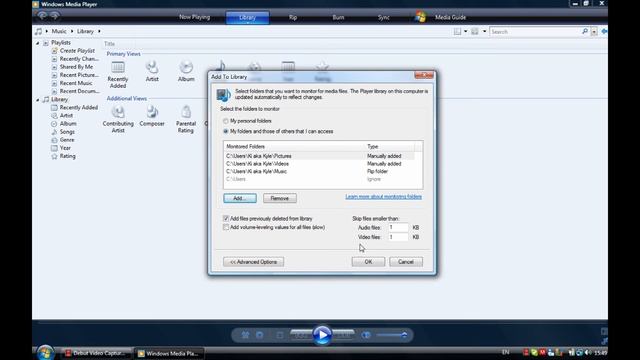The image size is (640, 360).
Task: Click the view options icon
Action: tap(475, 31)
